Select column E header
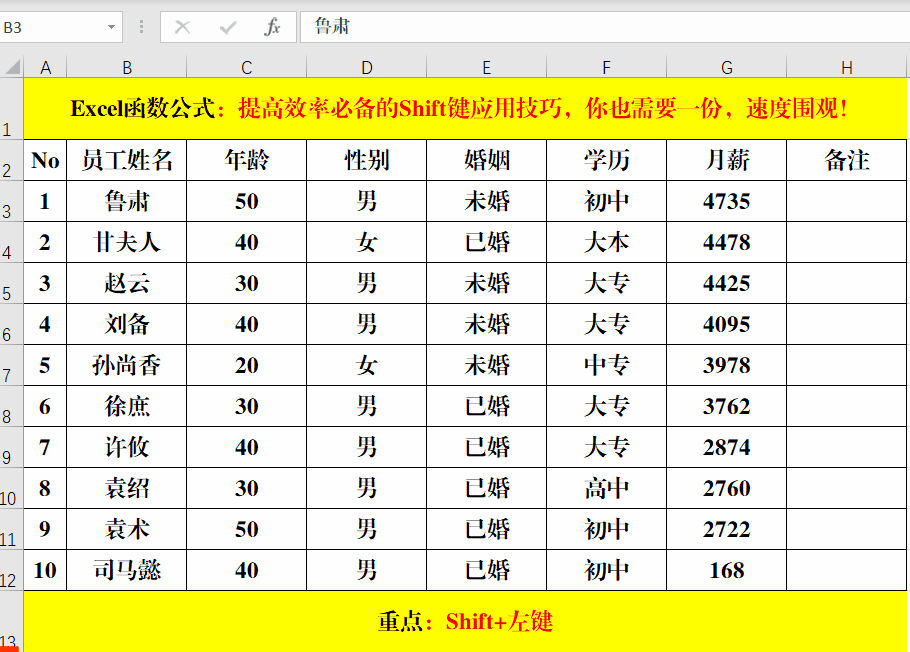 pyautogui.click(x=486, y=67)
